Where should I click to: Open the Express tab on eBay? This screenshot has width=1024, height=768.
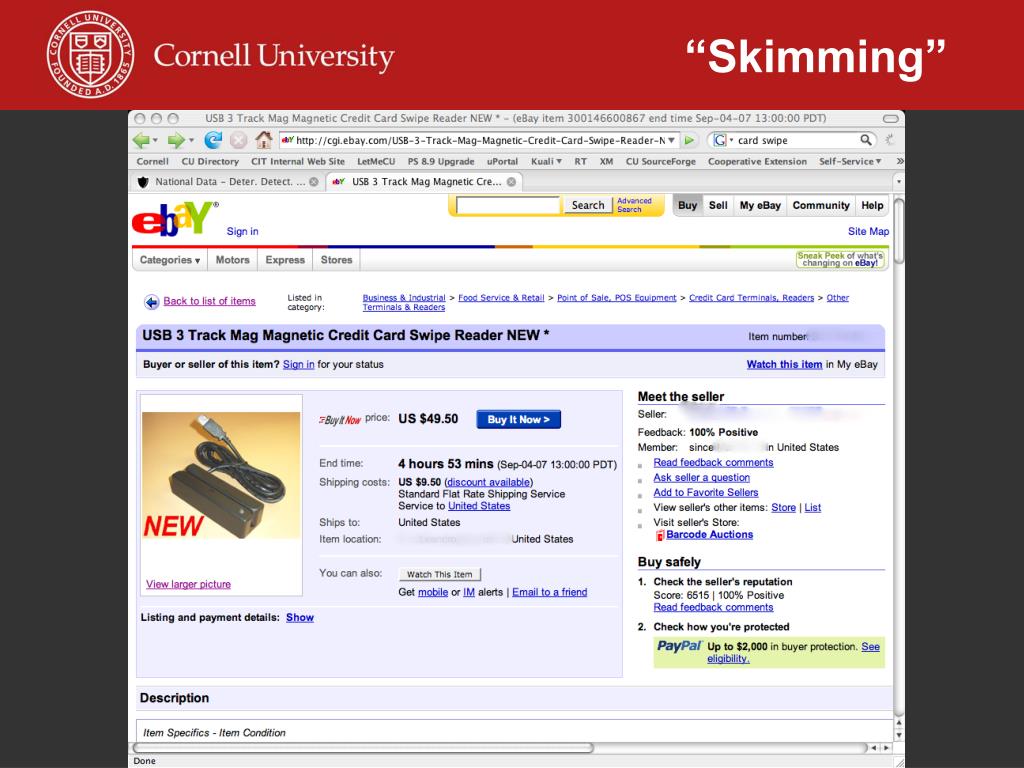(x=285, y=260)
